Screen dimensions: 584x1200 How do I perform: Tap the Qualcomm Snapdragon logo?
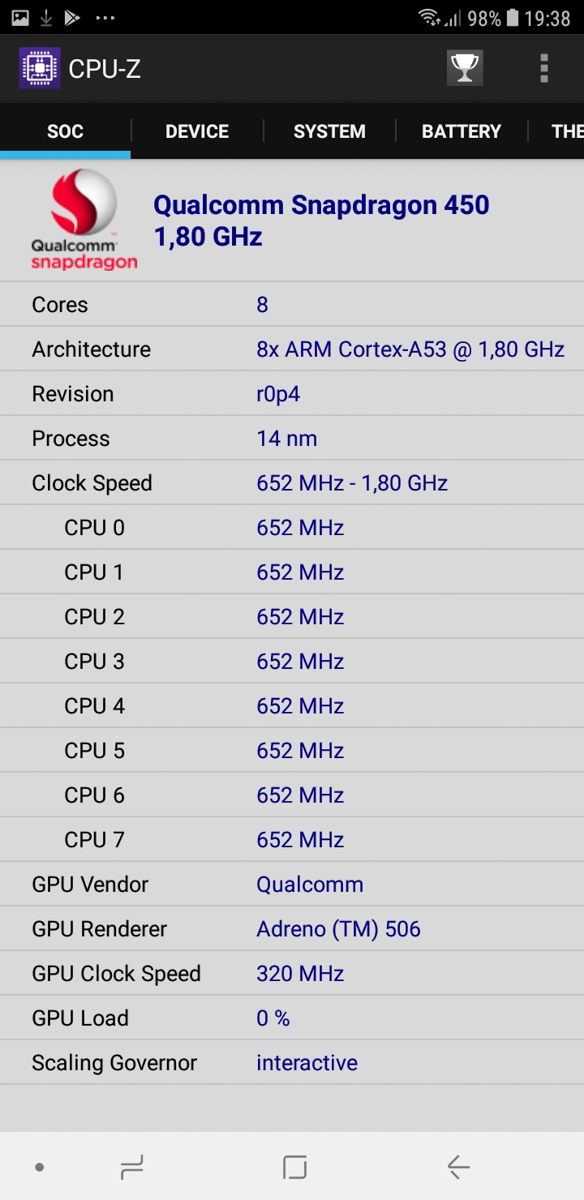pyautogui.click(x=84, y=220)
